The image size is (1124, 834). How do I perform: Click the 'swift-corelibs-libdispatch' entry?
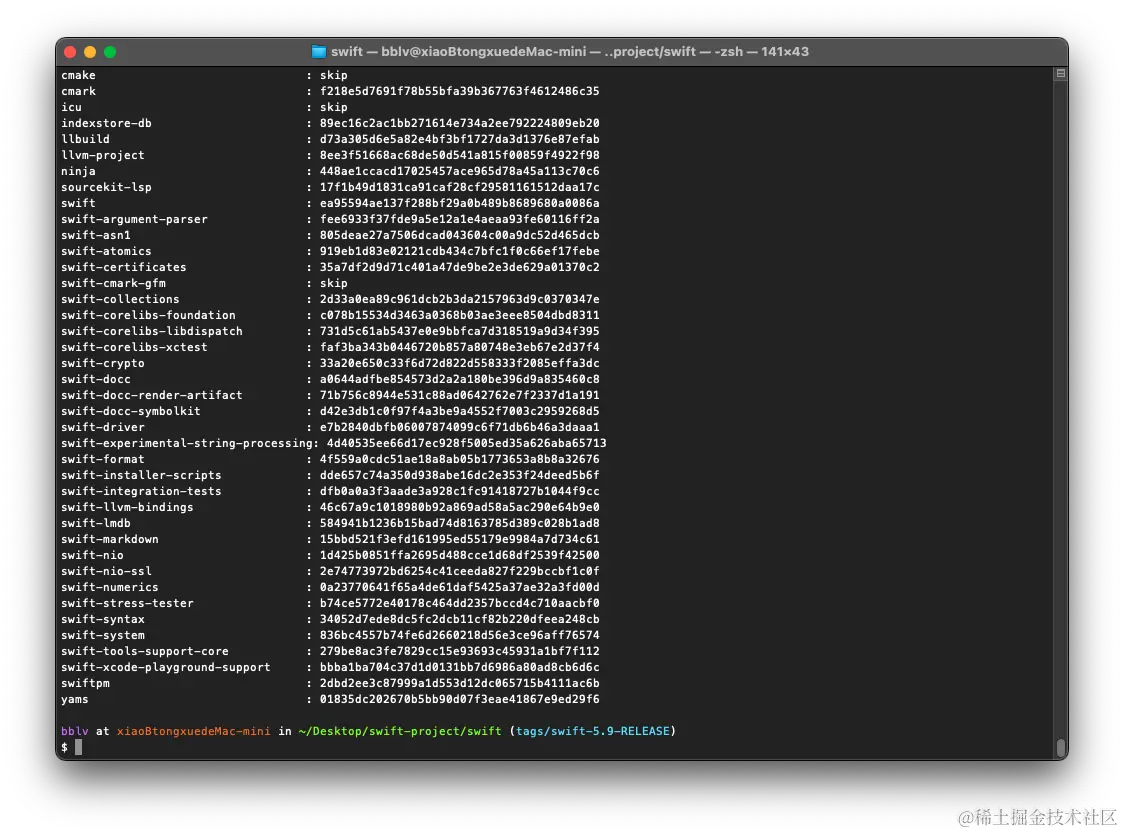tap(151, 331)
